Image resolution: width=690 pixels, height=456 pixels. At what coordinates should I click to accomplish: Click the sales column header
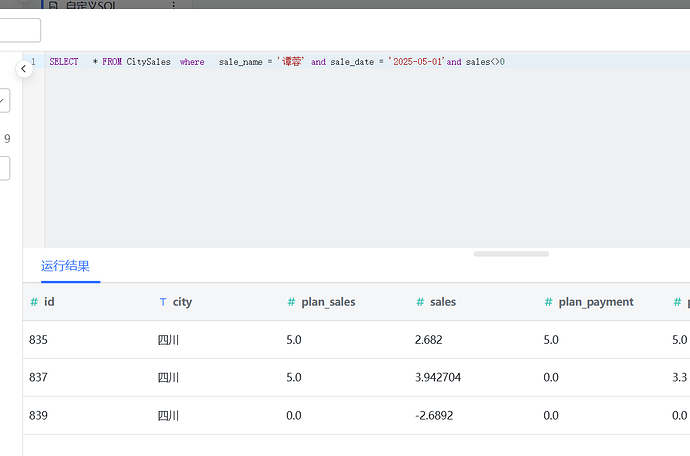(x=443, y=302)
